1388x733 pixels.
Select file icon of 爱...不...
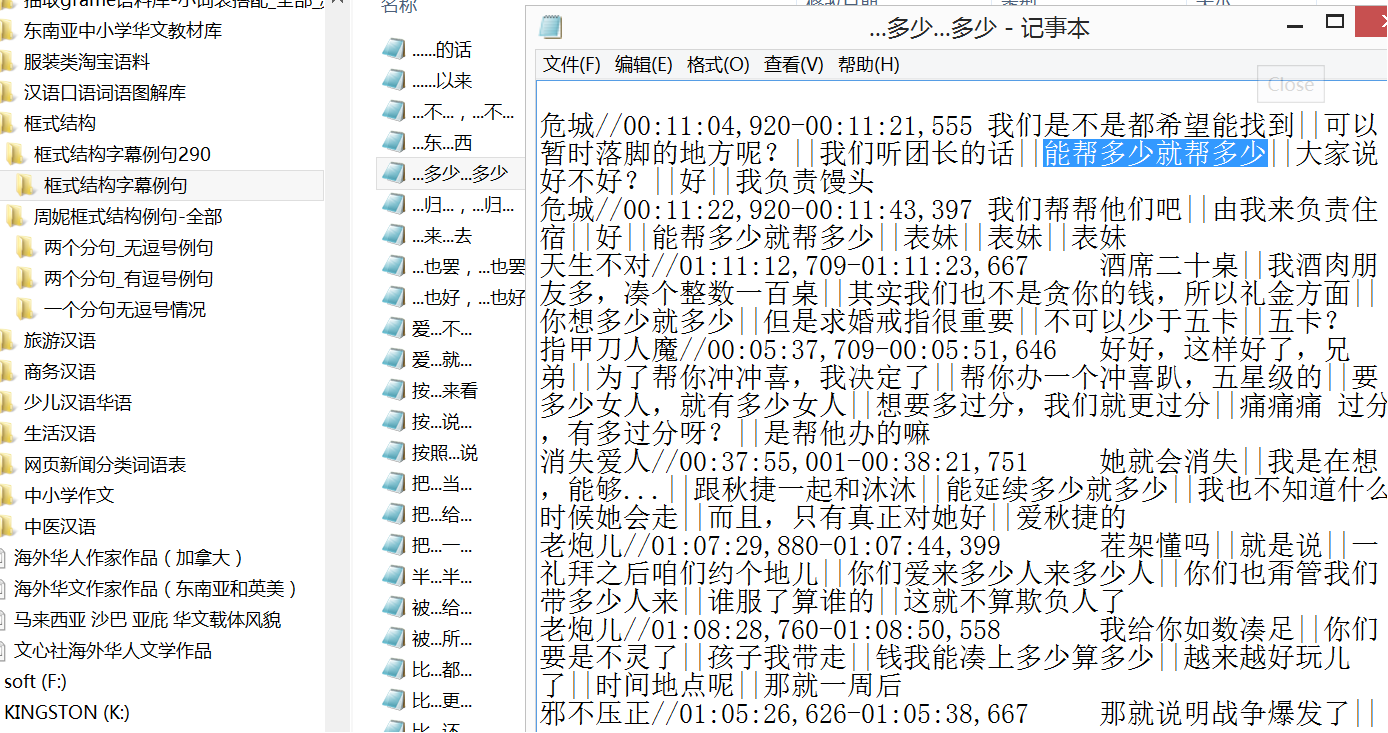(x=394, y=328)
